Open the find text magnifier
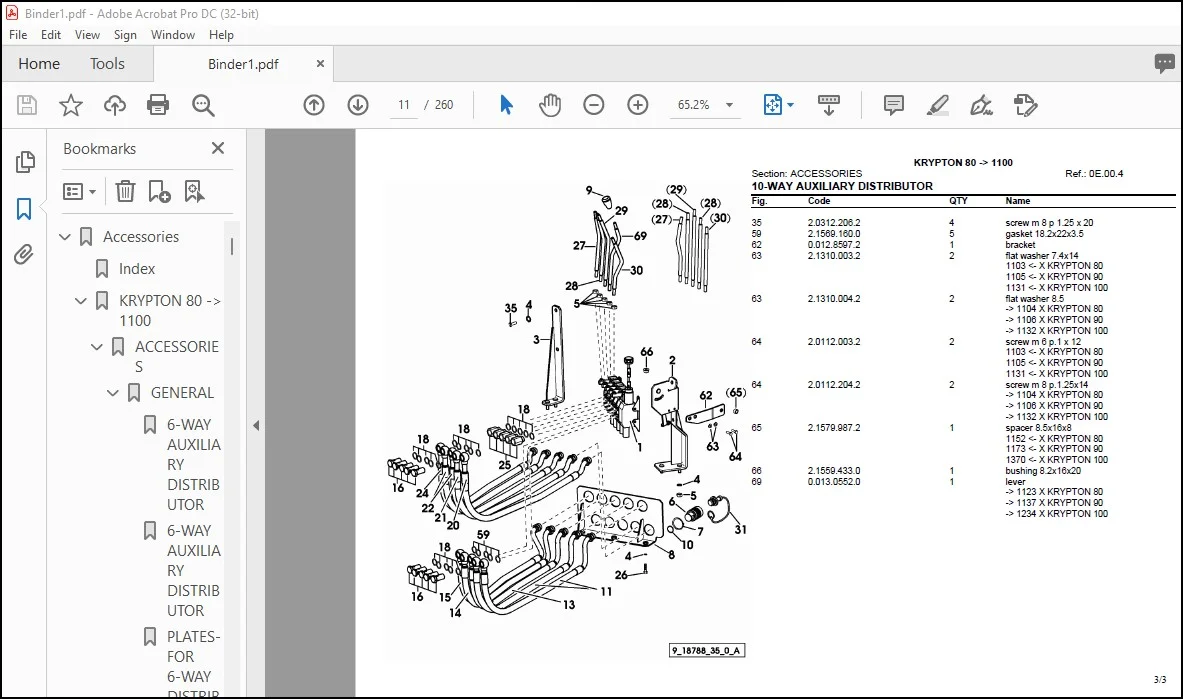The image size is (1183, 699). 203,105
